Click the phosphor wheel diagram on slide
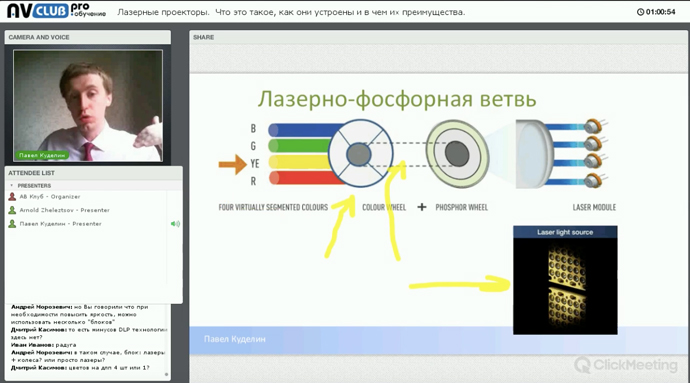This screenshot has height=383, width=690. [x=457, y=154]
